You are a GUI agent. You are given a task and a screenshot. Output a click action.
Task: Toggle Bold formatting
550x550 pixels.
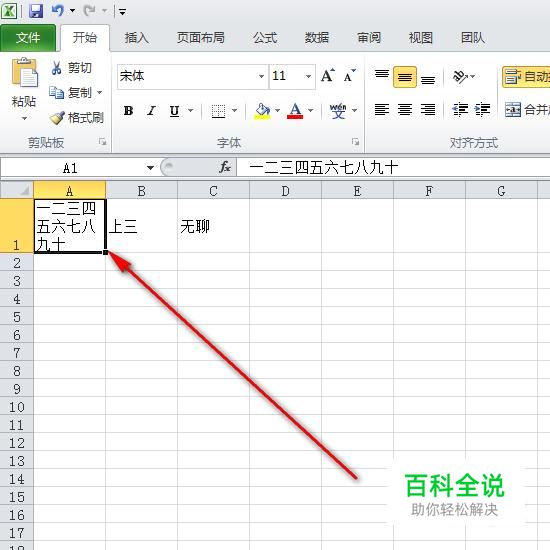tap(129, 111)
